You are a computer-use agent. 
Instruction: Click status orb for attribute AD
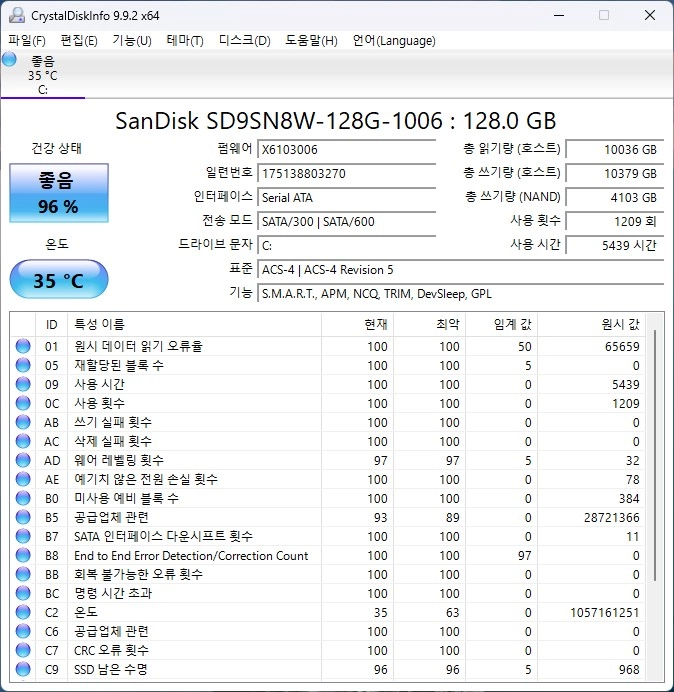pos(23,460)
